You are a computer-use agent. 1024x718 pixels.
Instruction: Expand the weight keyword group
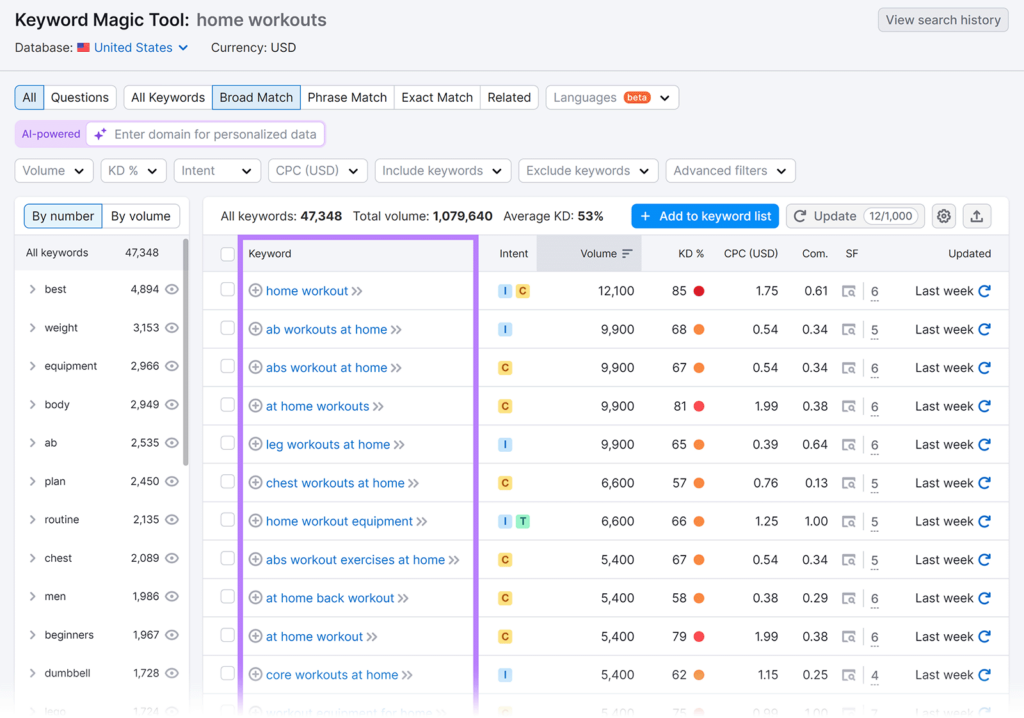tap(32, 328)
